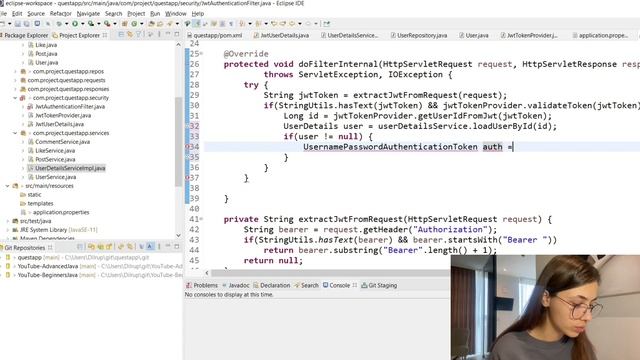Maximize the Package Explorer view
This screenshot has width=640, height=360.
(177, 35)
